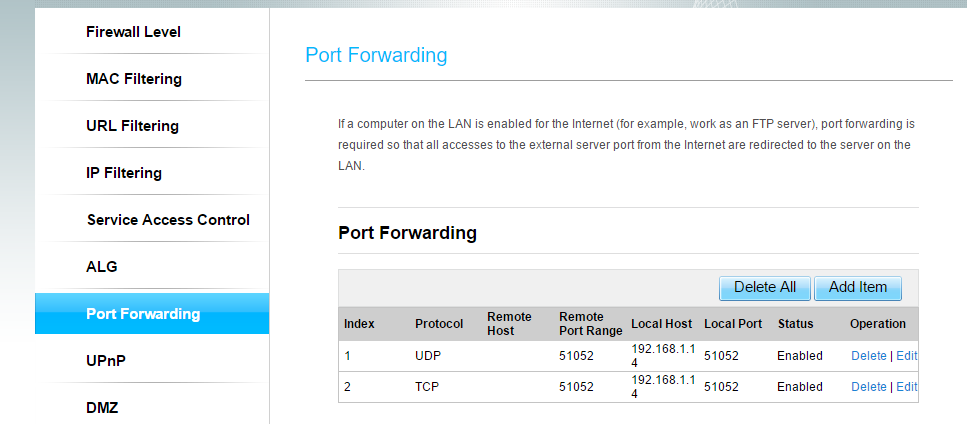Delete the UDP port forwarding rule

point(868,356)
